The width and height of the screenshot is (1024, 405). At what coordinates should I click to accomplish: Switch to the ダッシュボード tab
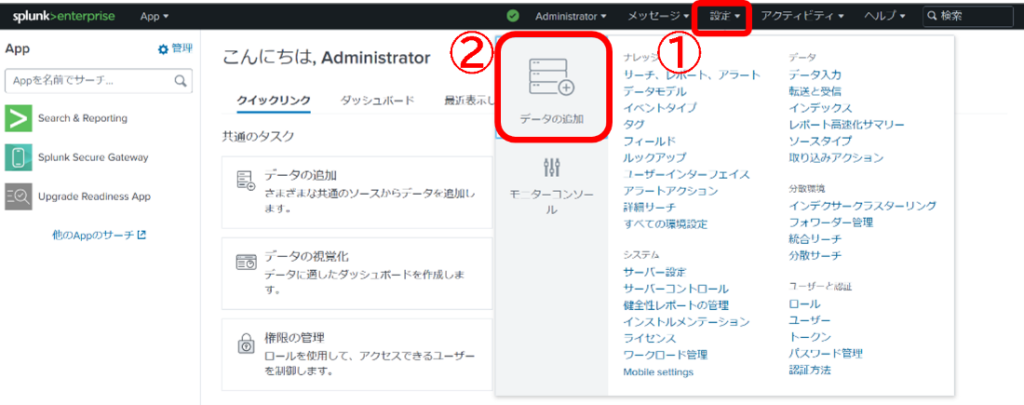[377, 101]
